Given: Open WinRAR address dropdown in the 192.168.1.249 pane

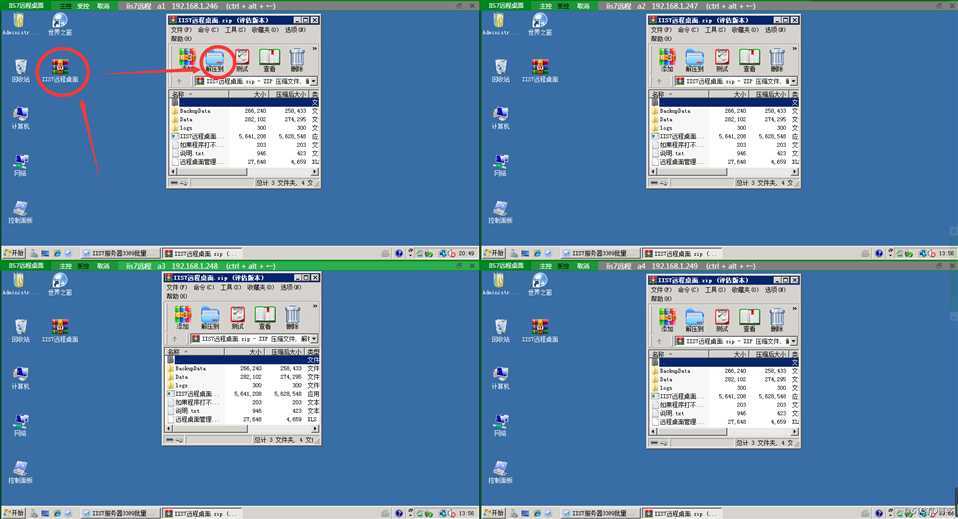Looking at the screenshot, I should click(794, 341).
